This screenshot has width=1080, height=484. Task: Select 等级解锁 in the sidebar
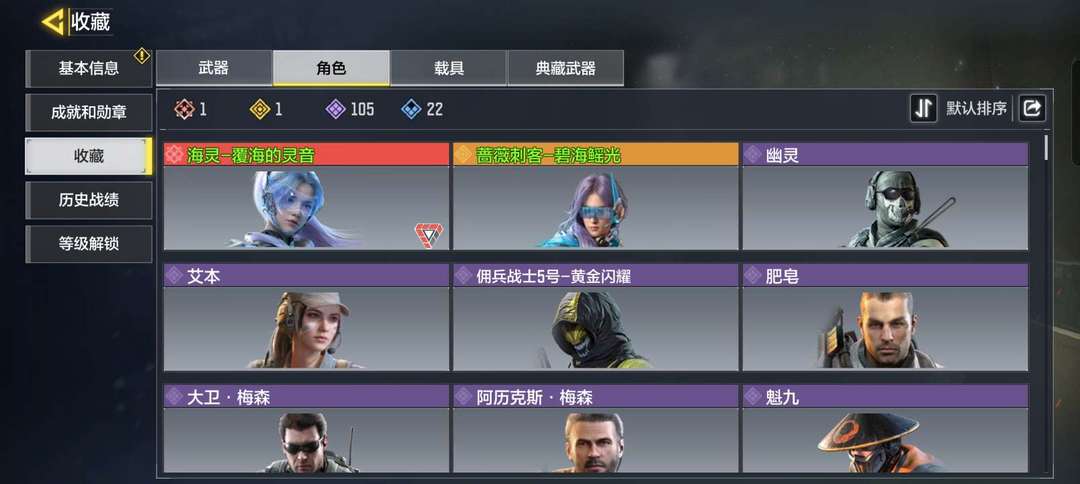click(89, 244)
